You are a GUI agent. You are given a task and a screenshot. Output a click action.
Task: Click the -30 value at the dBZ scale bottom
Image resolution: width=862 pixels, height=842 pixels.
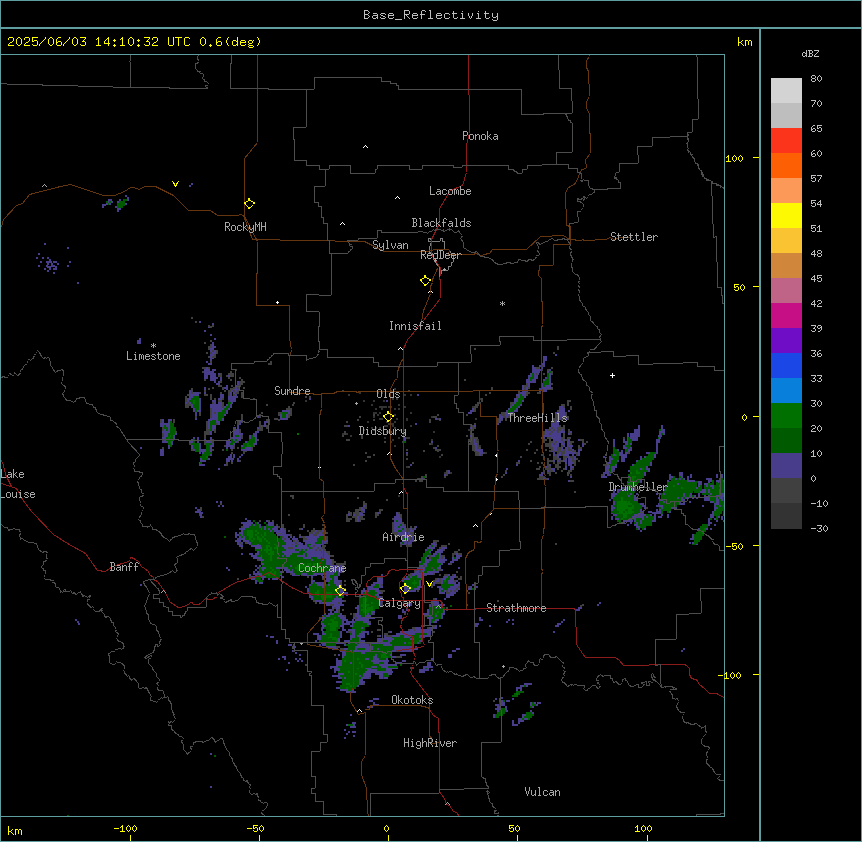coord(819,528)
